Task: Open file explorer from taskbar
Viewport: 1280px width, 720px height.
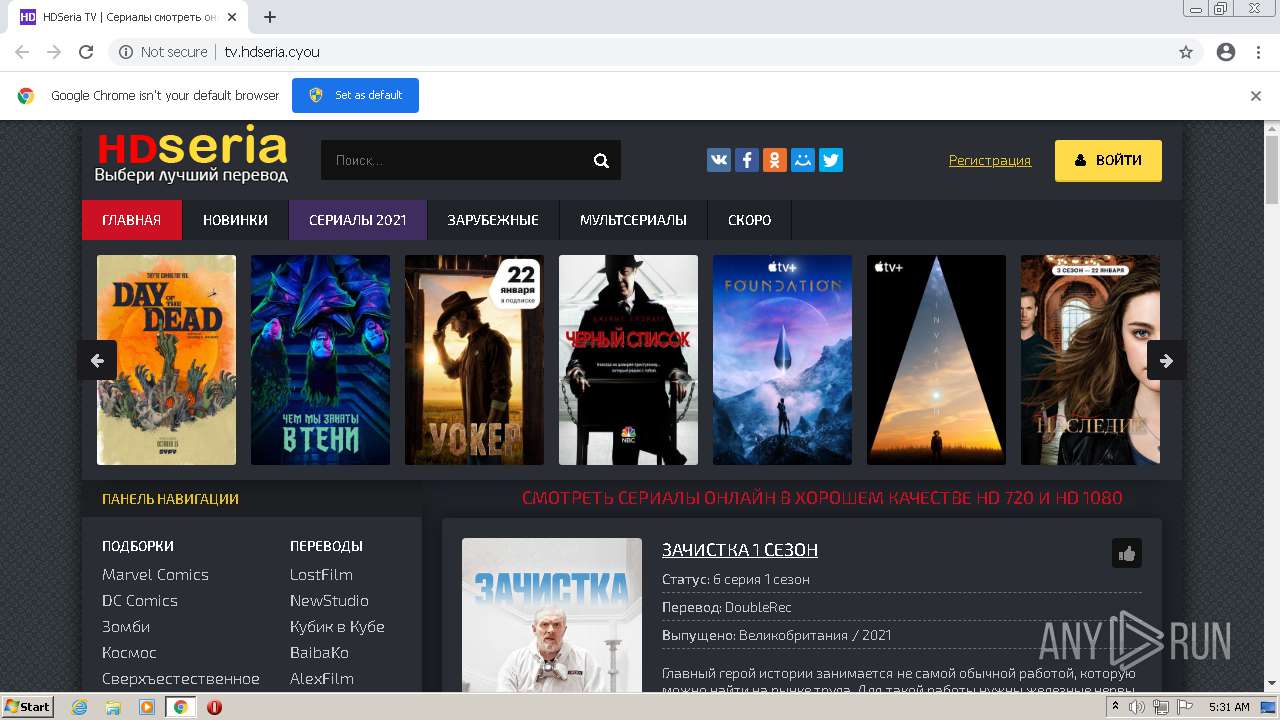Action: 113,707
